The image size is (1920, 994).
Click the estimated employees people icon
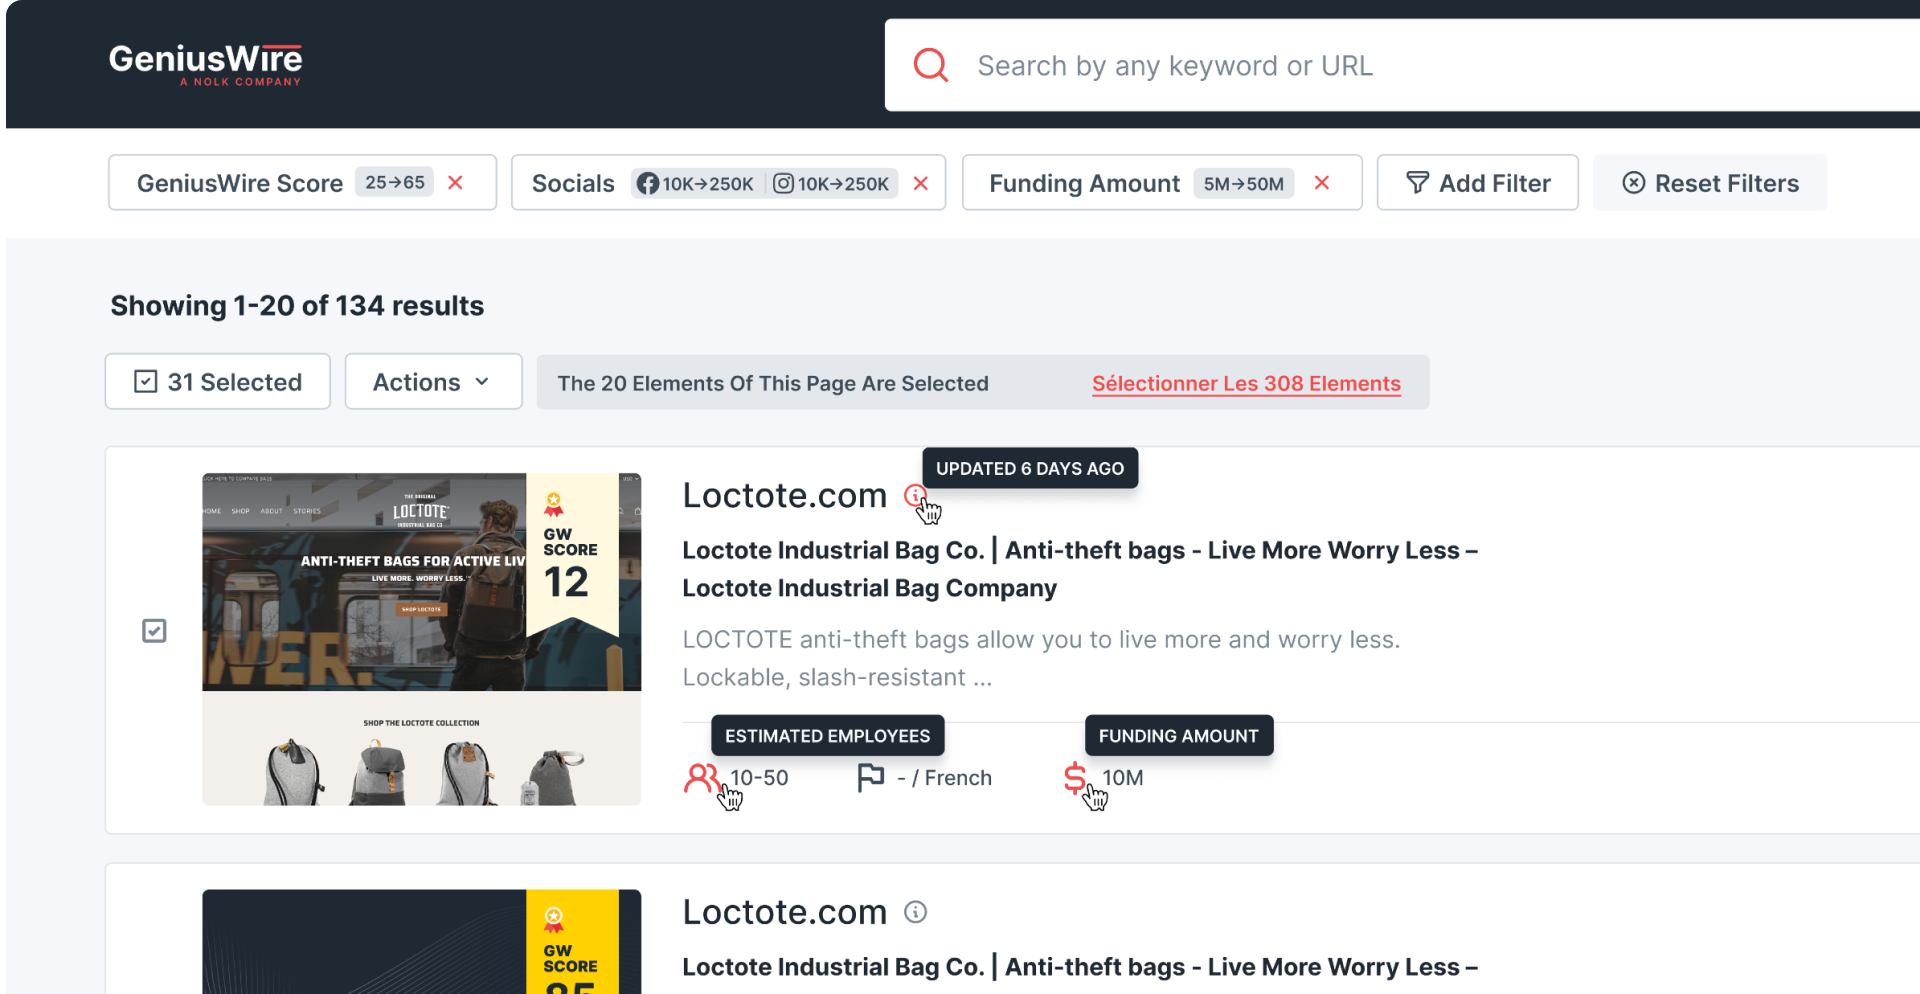[701, 778]
